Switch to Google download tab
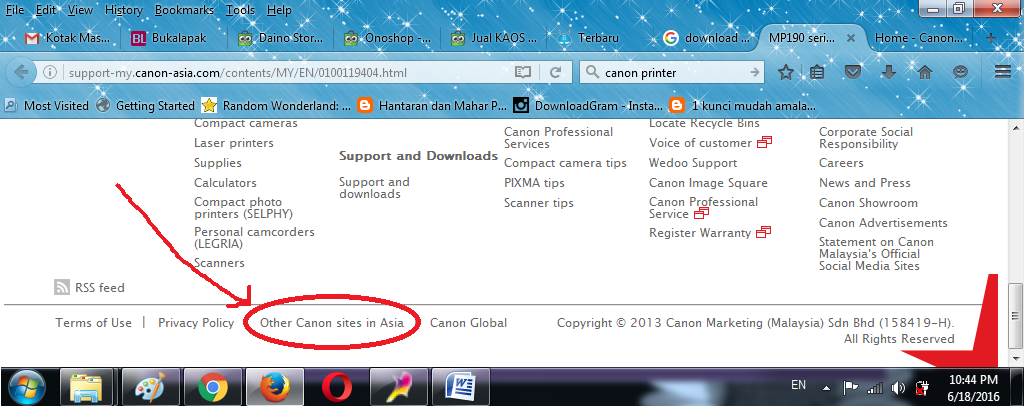The width and height of the screenshot is (1024, 406). tap(707, 38)
